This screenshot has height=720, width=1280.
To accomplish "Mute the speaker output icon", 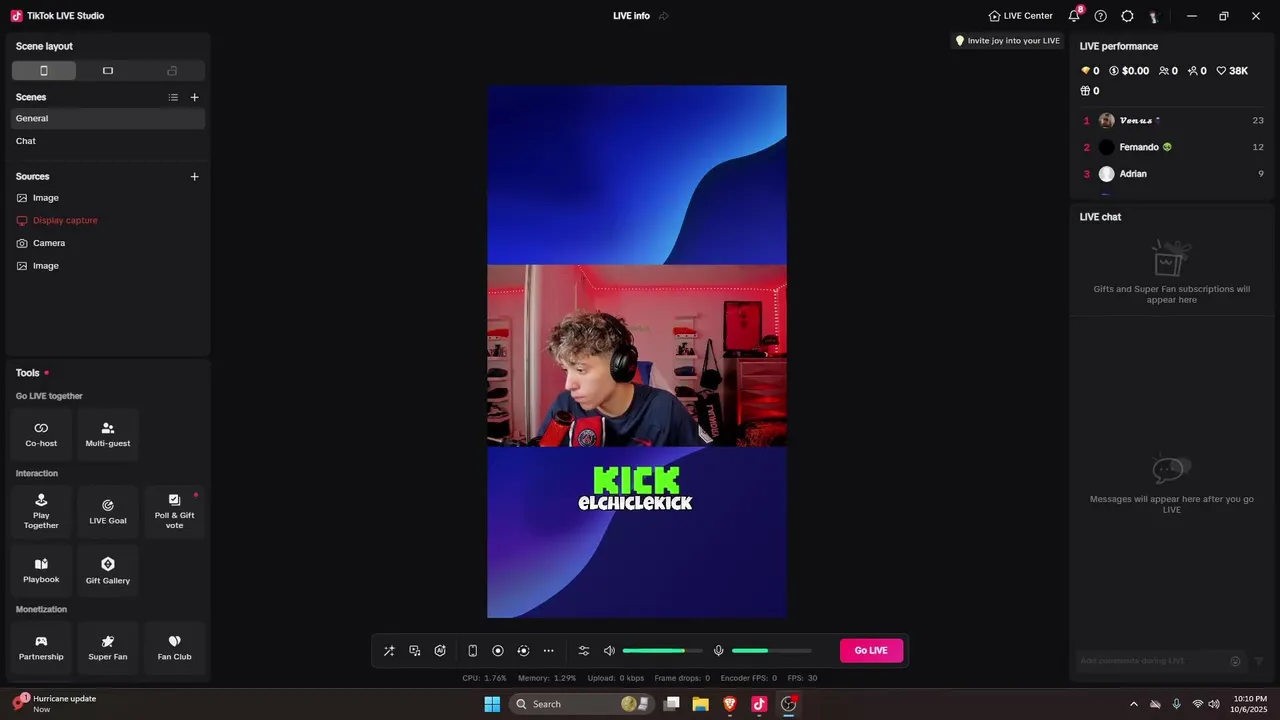I will 609,651.
